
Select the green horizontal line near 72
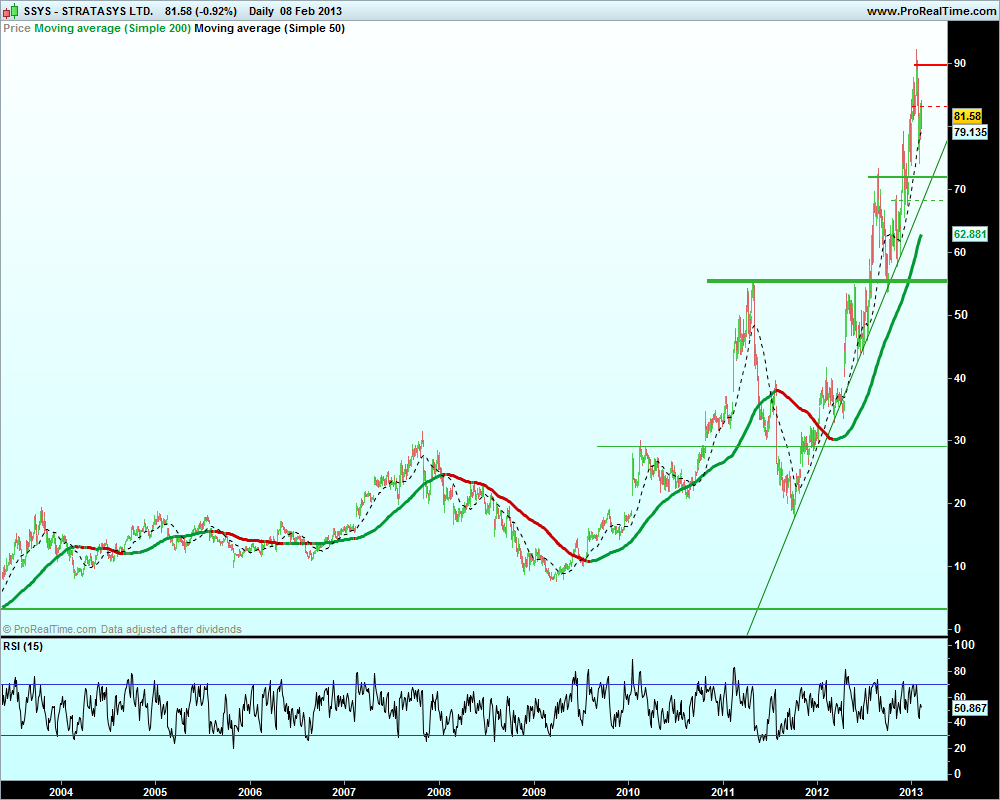click(x=908, y=177)
